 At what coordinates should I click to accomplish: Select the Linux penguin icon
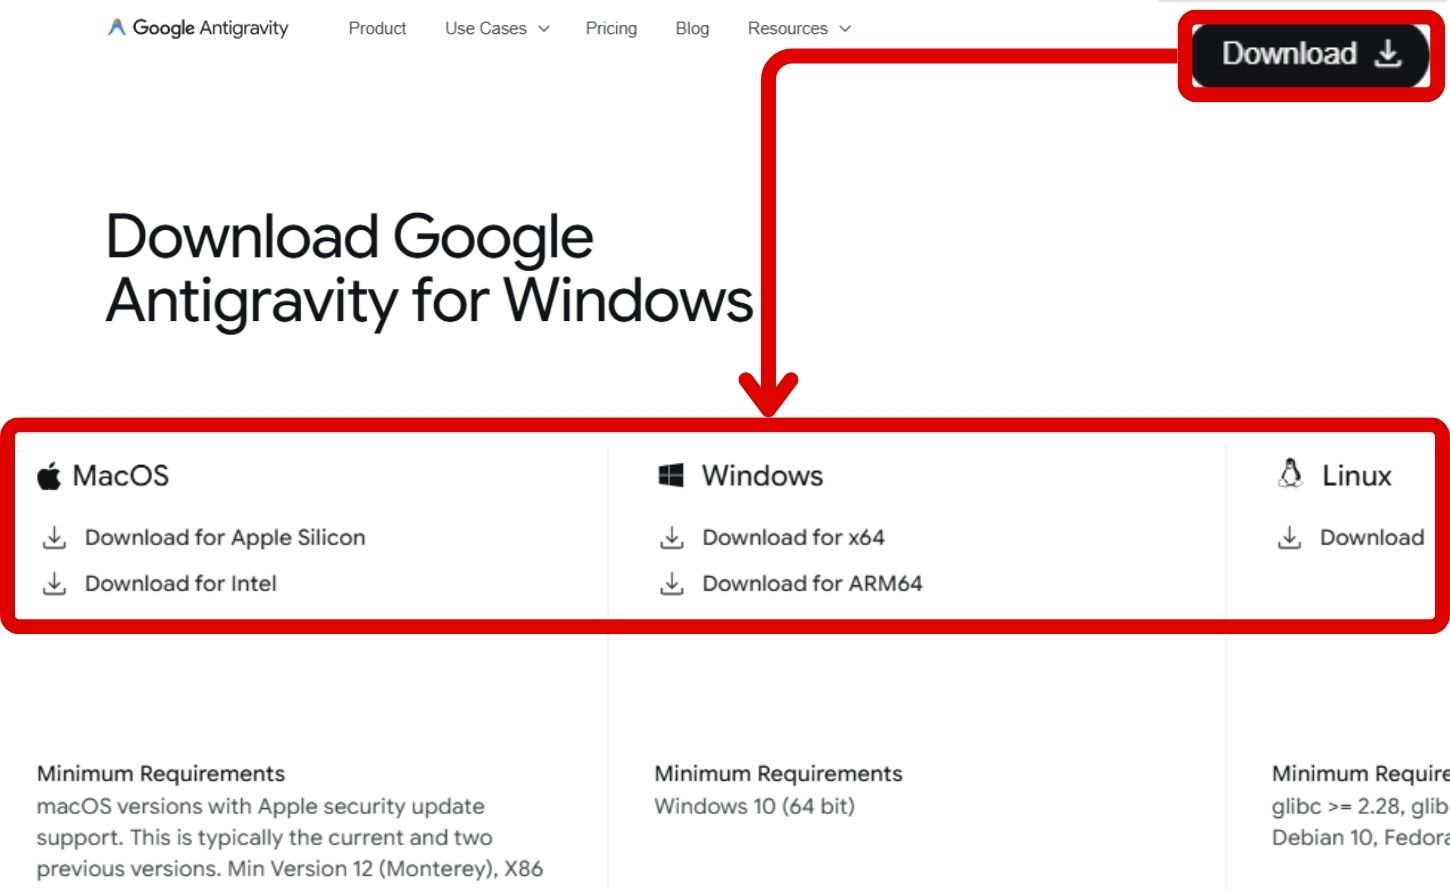pyautogui.click(x=1290, y=473)
